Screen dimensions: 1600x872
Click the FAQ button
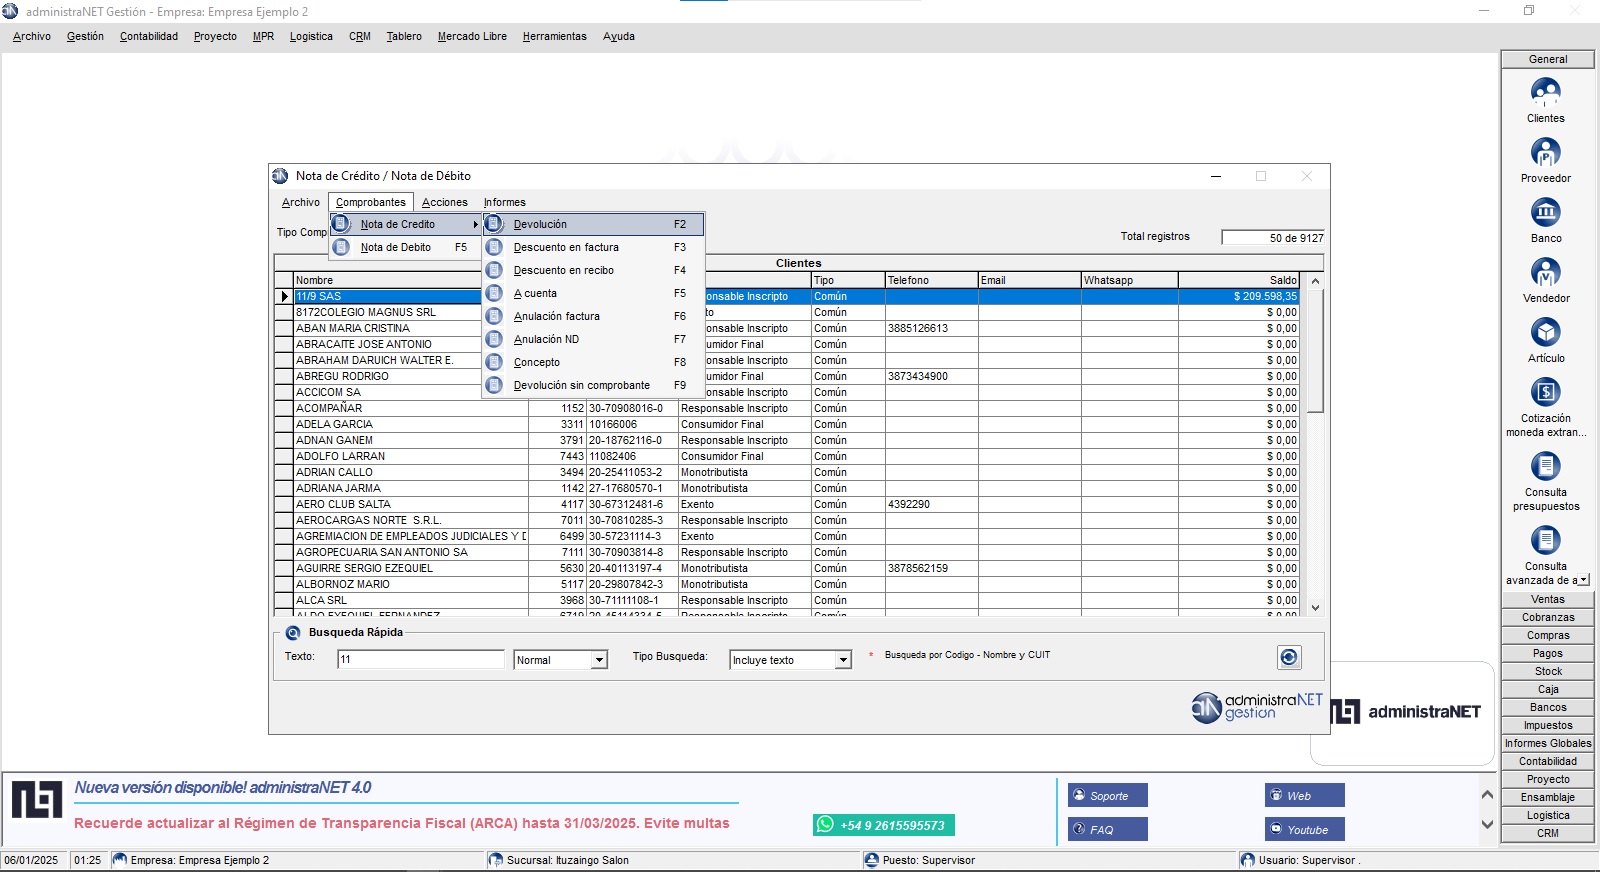pyautogui.click(x=1108, y=829)
